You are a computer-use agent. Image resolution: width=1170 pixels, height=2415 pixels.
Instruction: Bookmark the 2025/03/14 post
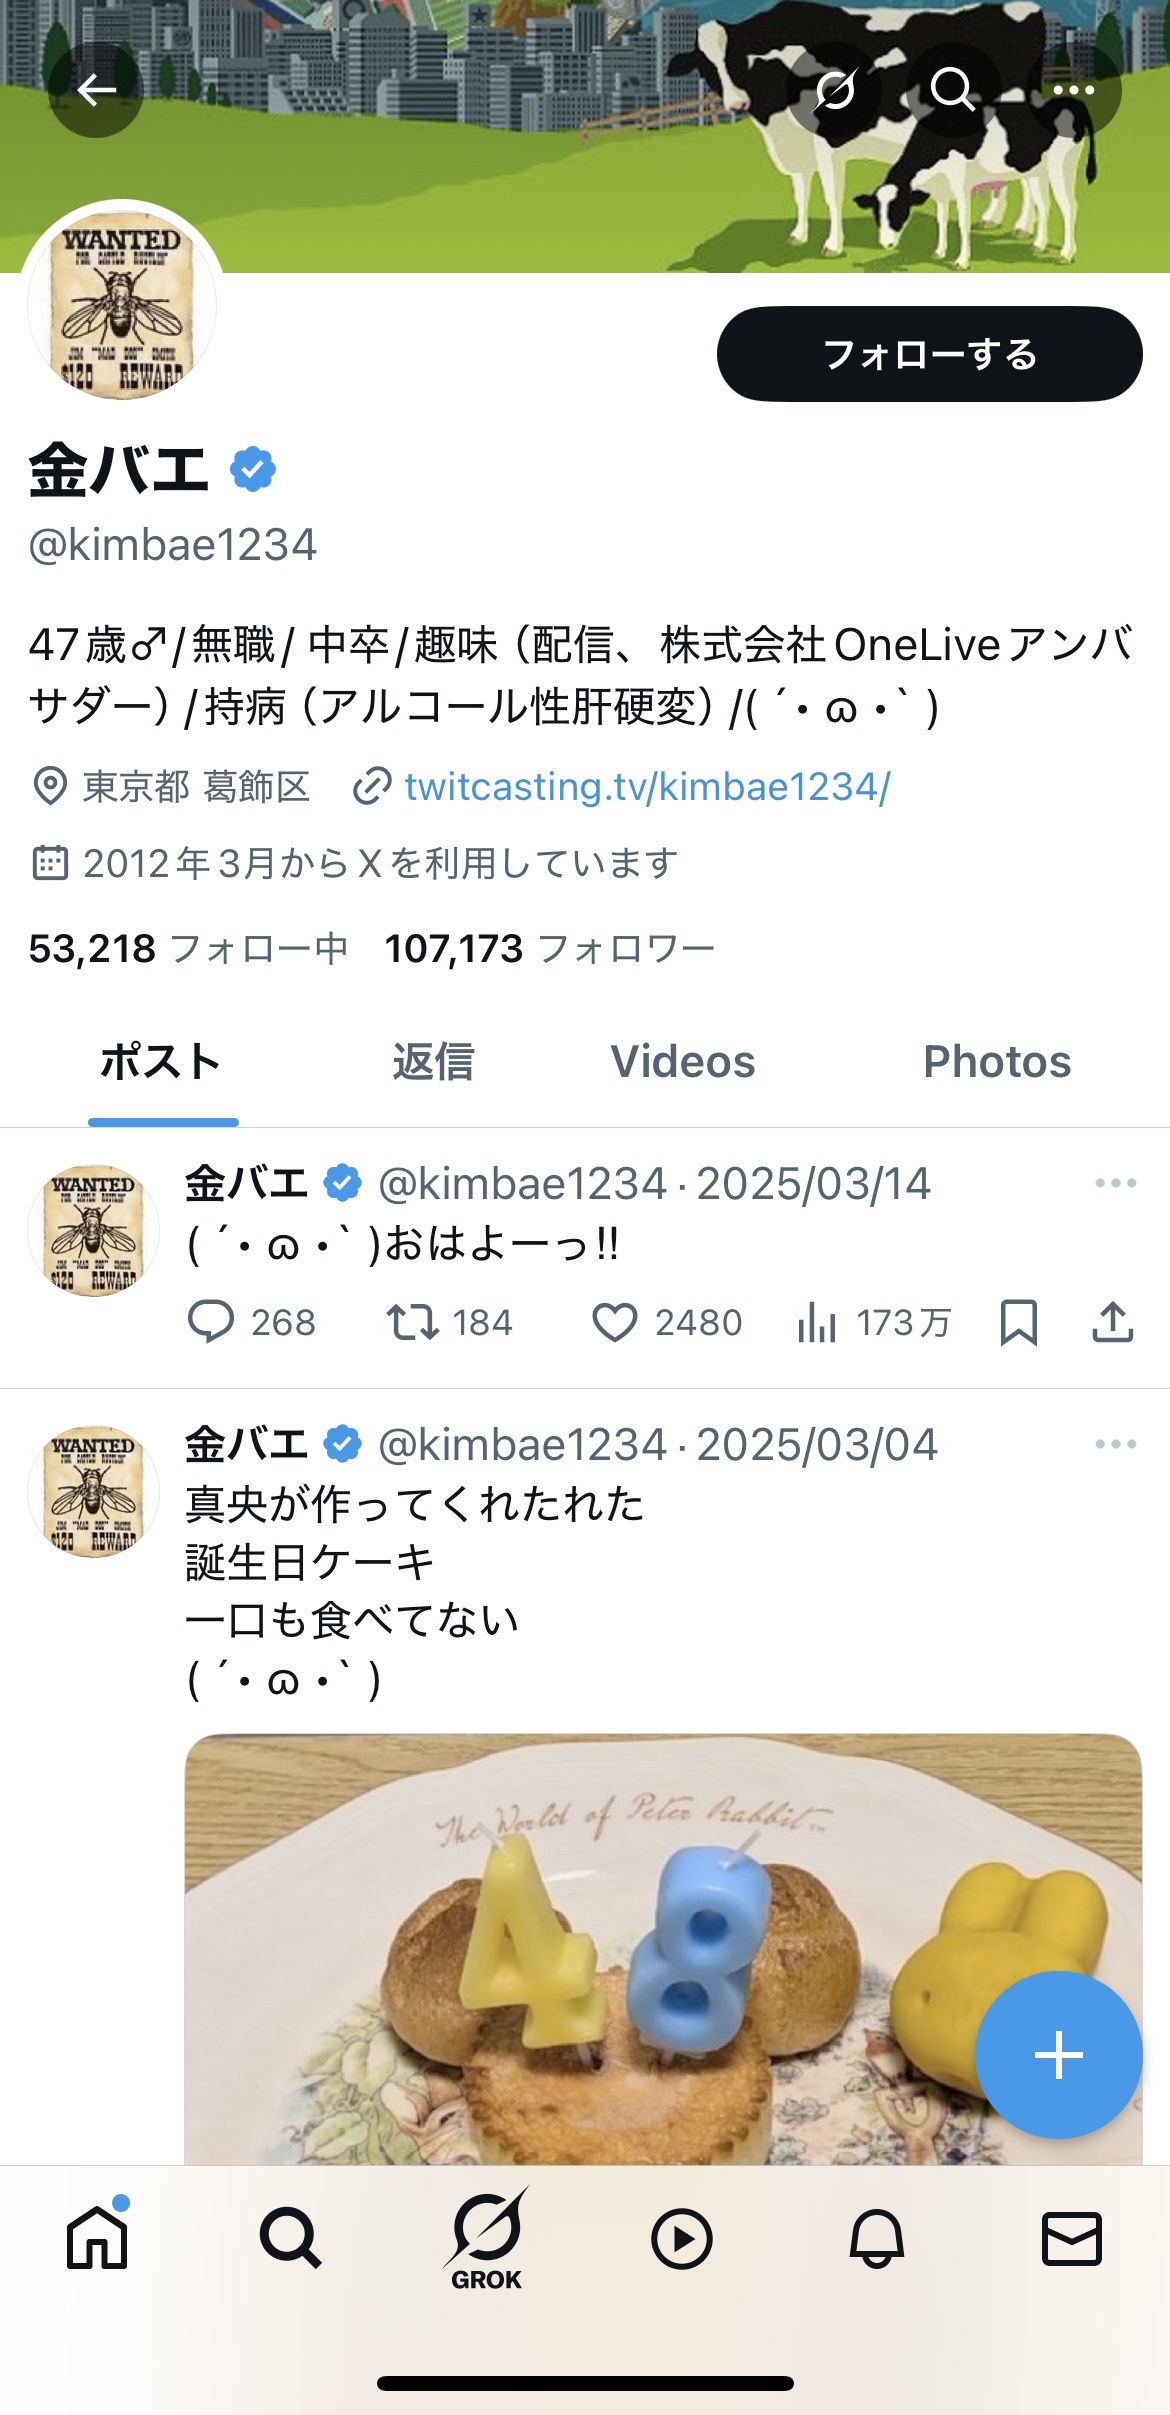click(1018, 1322)
